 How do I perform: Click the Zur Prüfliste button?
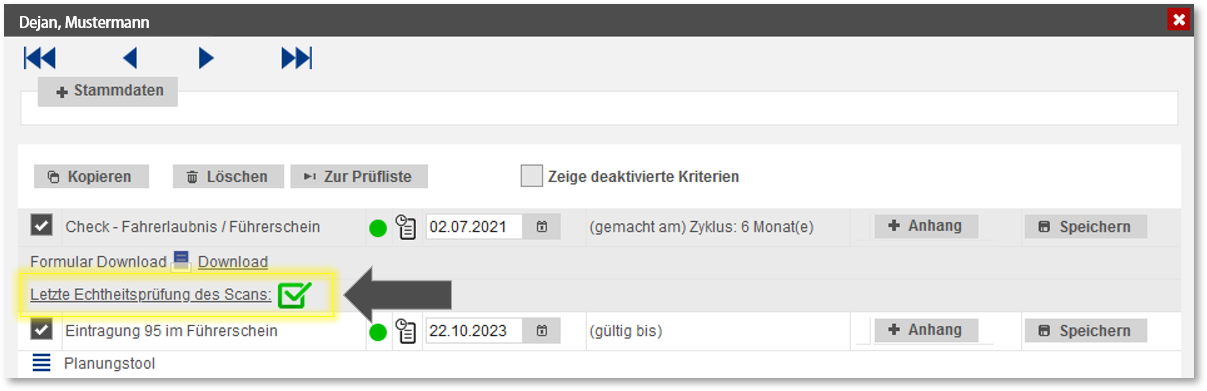click(359, 177)
